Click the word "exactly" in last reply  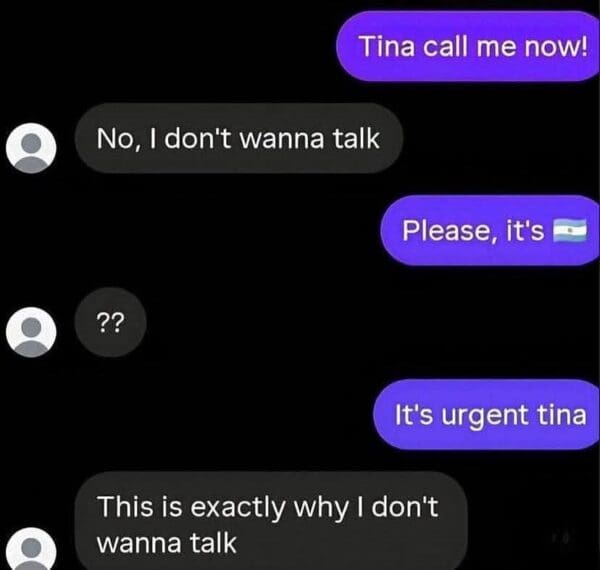tap(238, 508)
